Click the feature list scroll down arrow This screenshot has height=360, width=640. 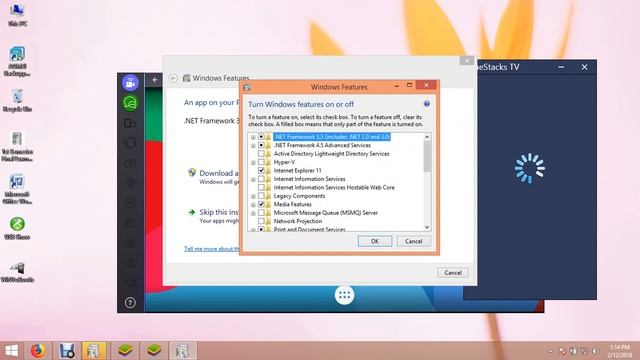pyautogui.click(x=427, y=227)
